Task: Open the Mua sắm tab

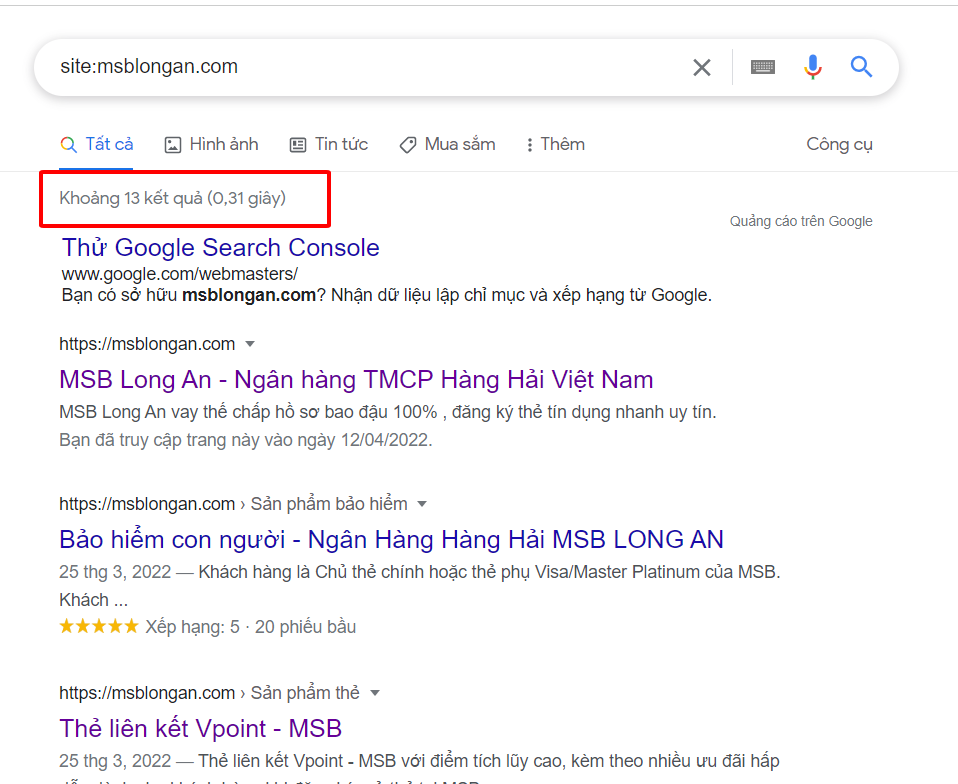Action: click(447, 145)
